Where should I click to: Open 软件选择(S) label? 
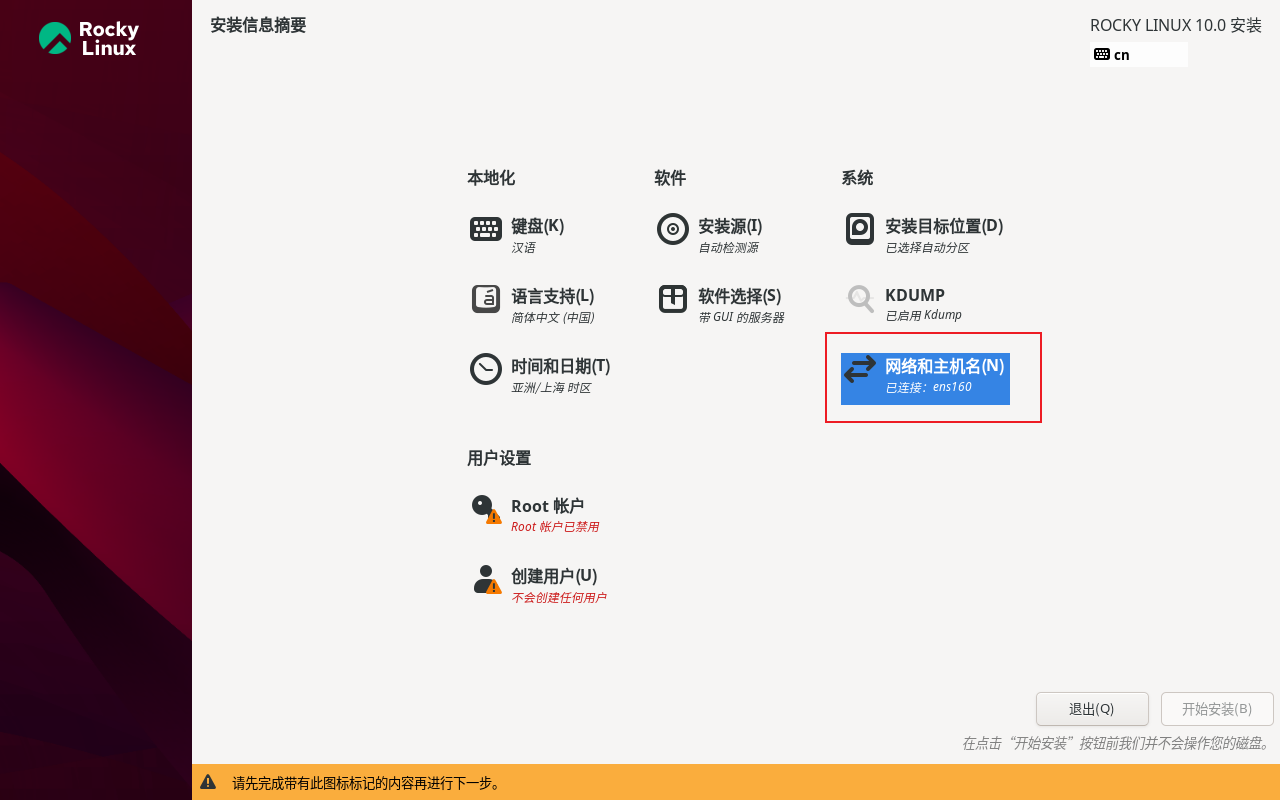point(740,296)
